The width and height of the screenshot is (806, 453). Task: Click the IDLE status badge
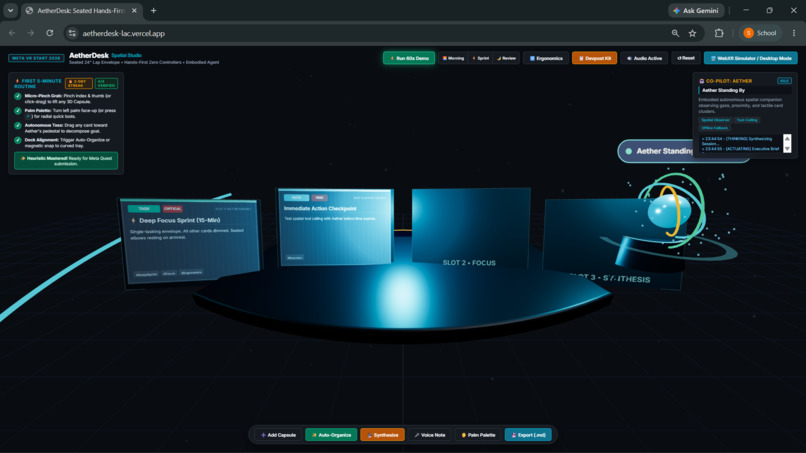click(x=784, y=81)
